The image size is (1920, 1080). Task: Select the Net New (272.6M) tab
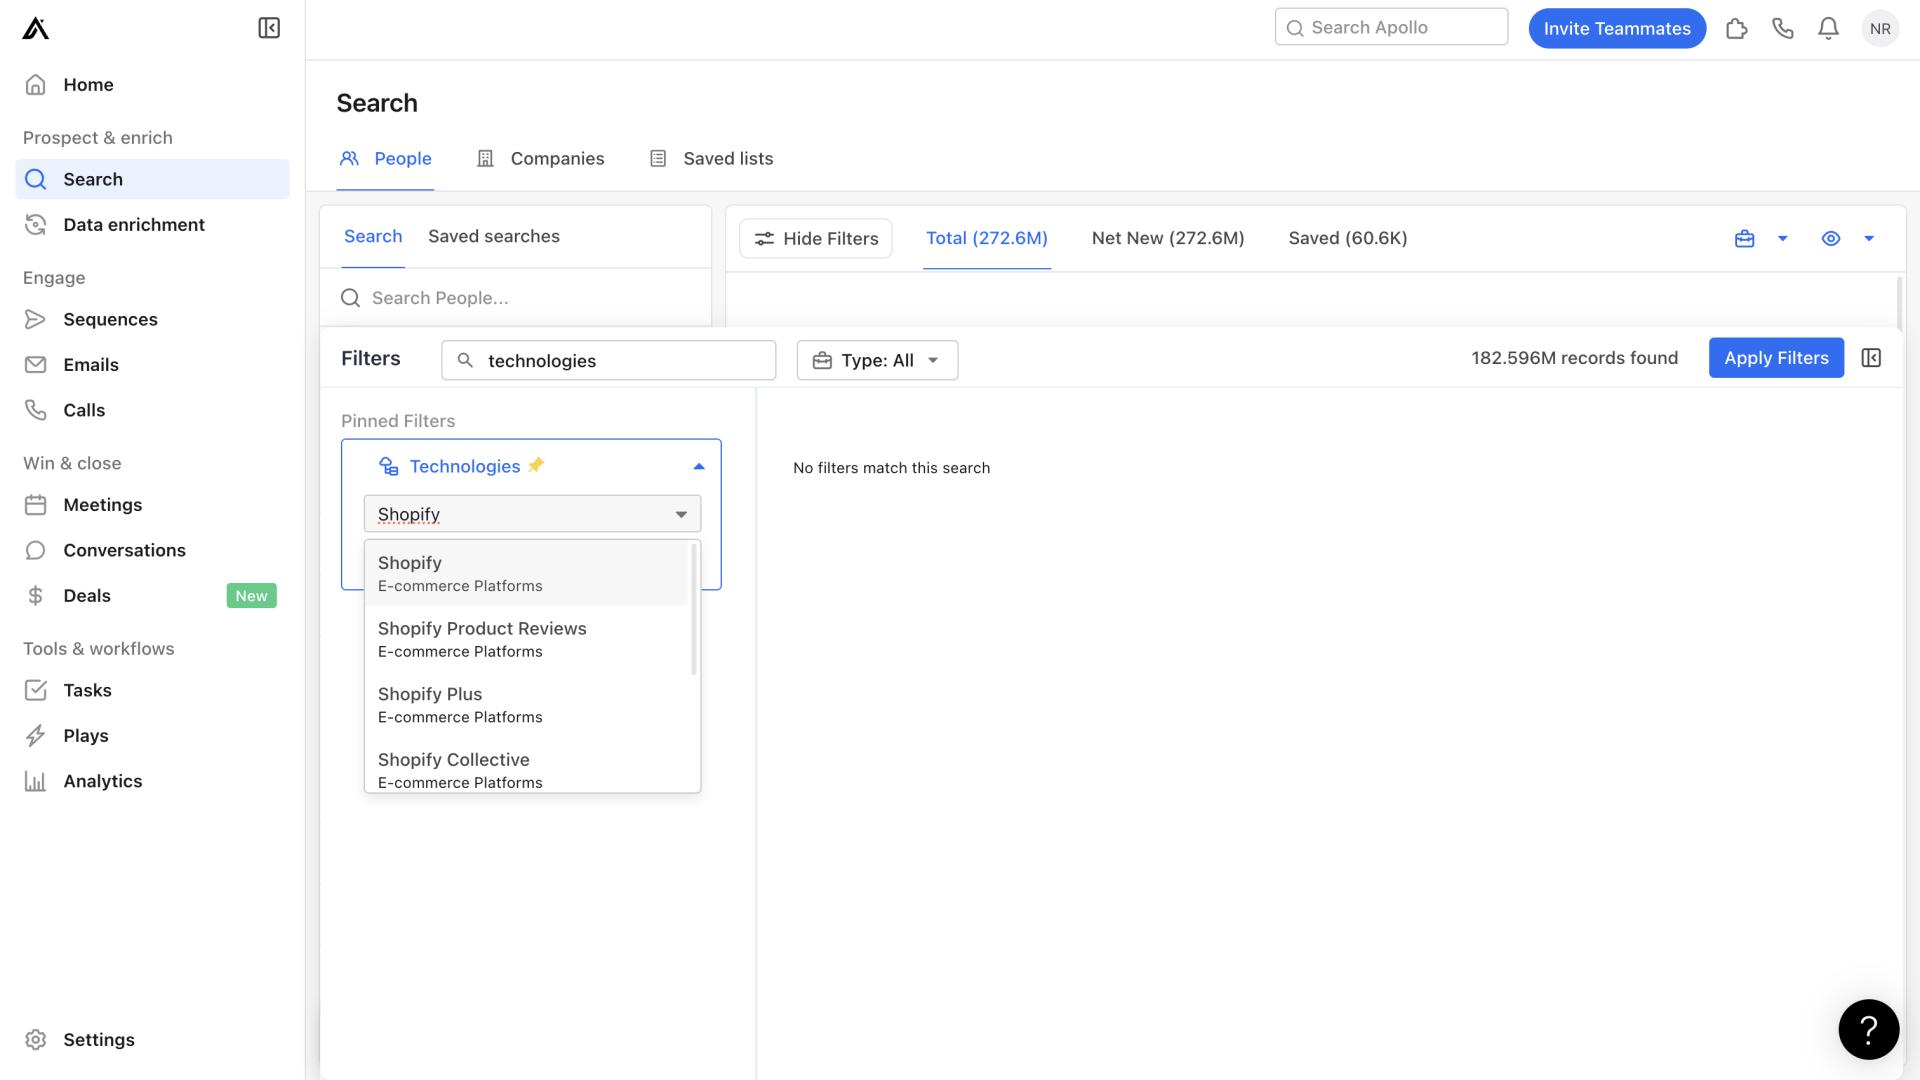1168,239
